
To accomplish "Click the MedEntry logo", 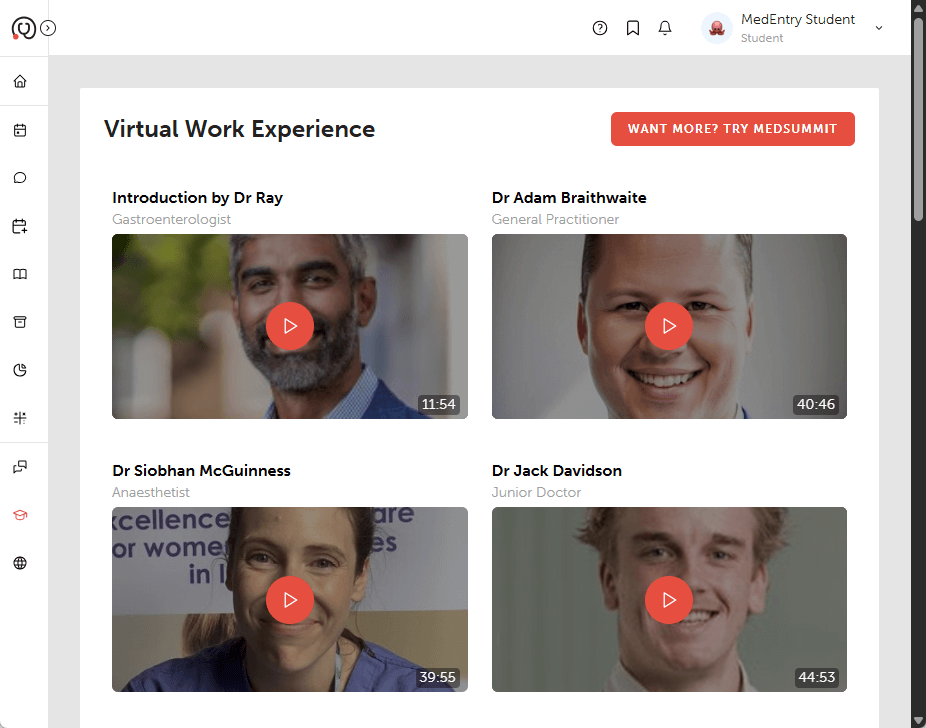I will click(24, 28).
